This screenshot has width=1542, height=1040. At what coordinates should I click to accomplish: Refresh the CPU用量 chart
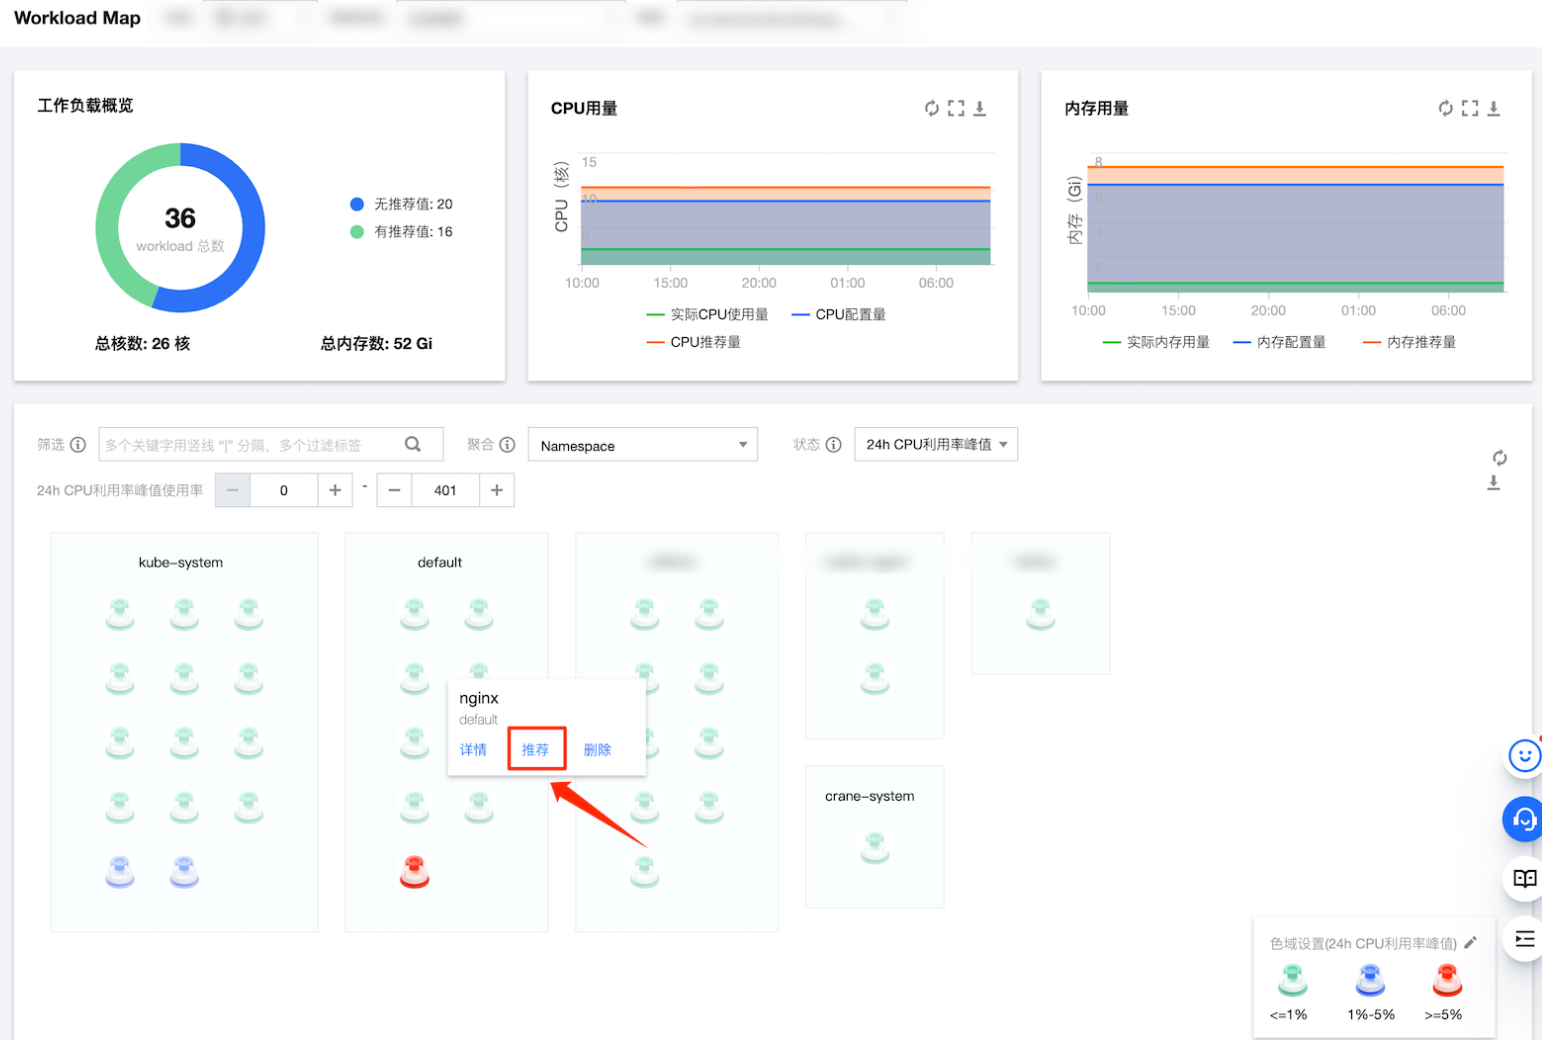(931, 108)
